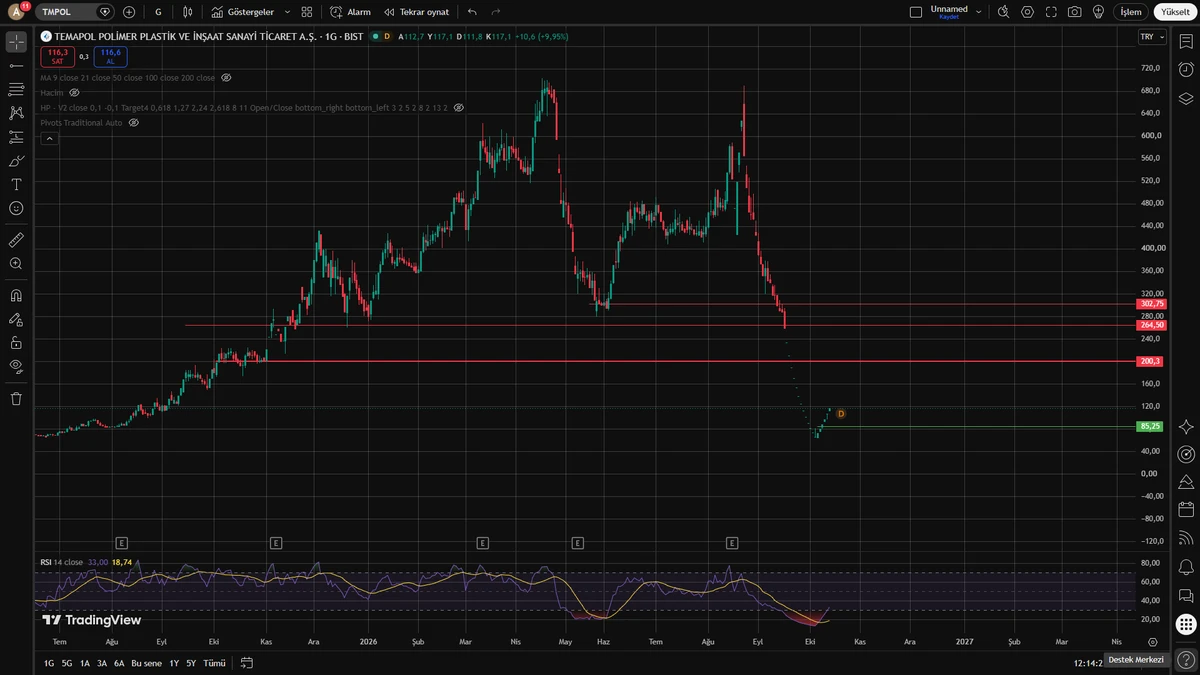This screenshot has height=675, width=1200.
Task: Open chart settings hexagon icon
Action: [1027, 12]
